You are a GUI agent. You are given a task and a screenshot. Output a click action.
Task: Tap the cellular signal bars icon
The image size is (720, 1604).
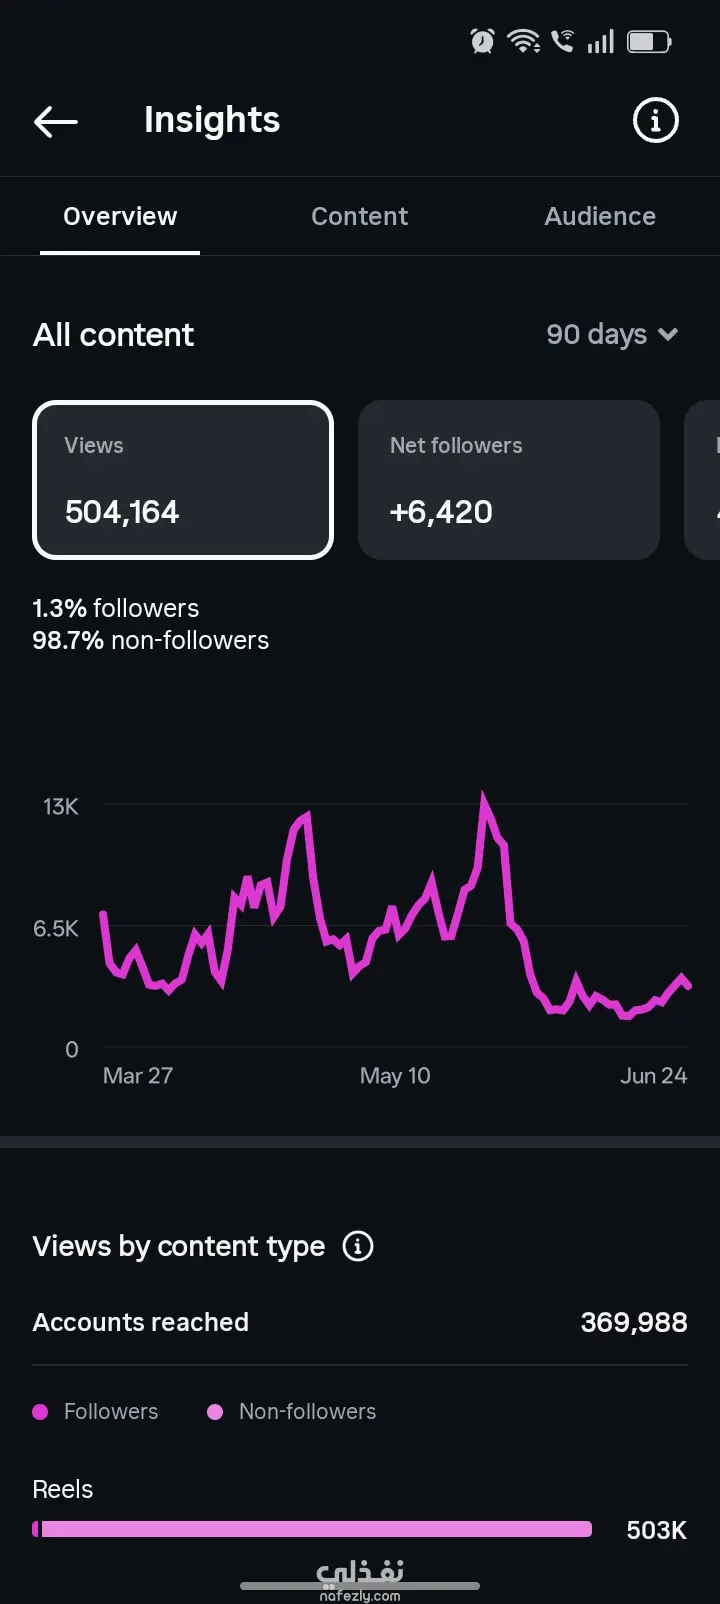(600, 41)
